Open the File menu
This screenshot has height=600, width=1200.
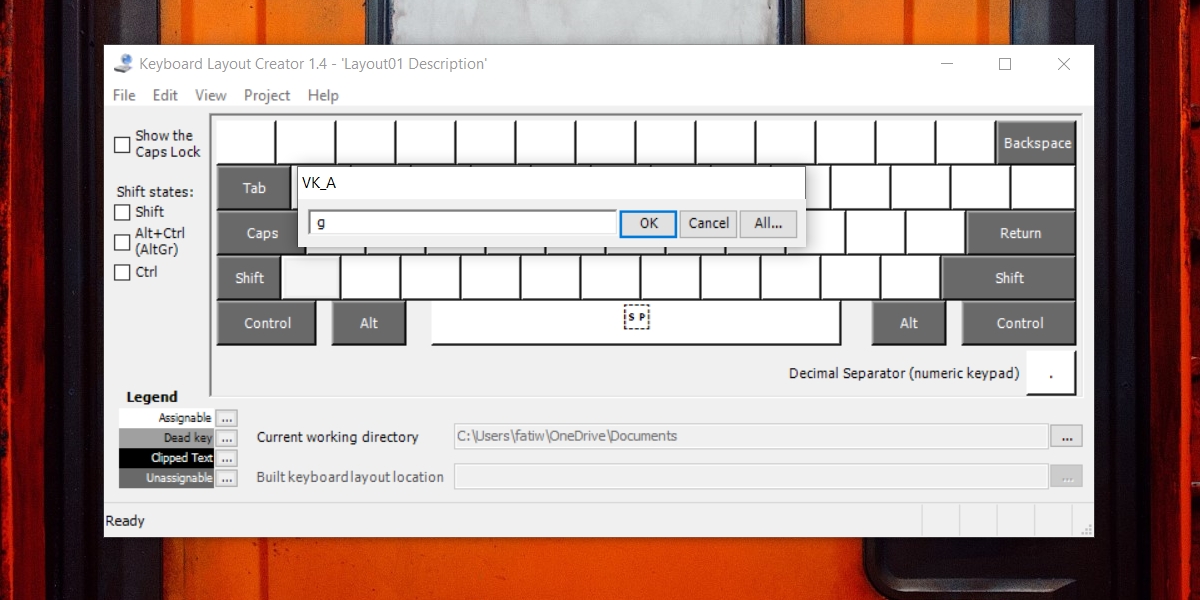[x=123, y=95]
